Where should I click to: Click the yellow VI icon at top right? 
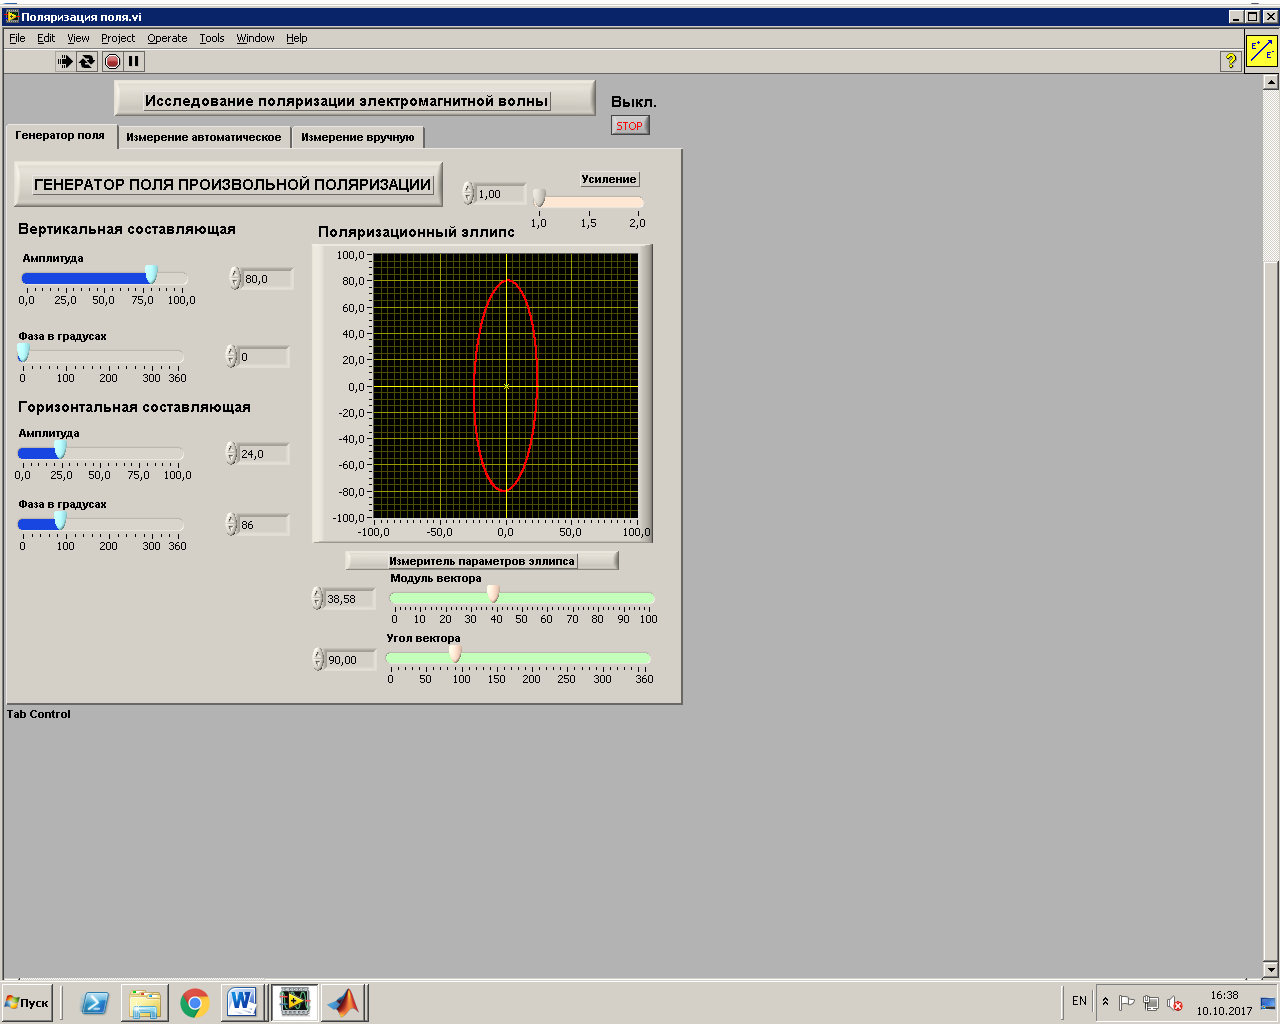(x=1262, y=50)
